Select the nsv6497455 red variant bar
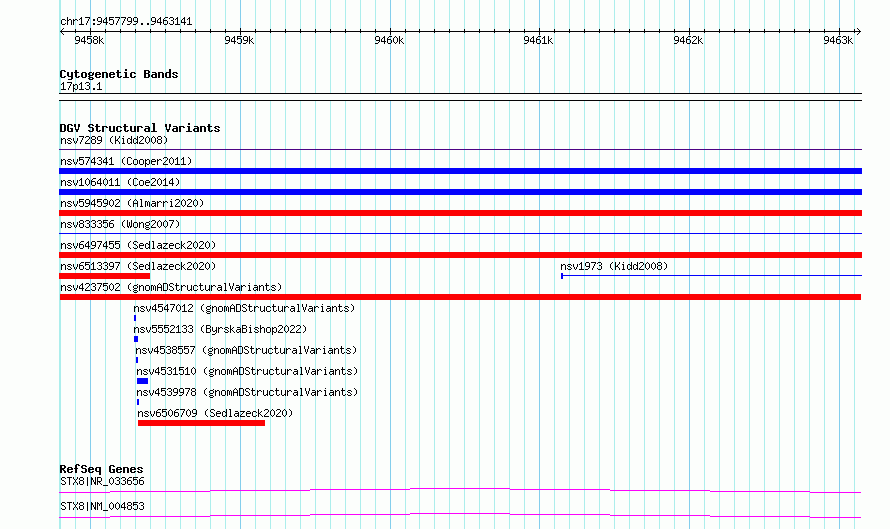Screen dimensions: 890x529 [460, 255]
